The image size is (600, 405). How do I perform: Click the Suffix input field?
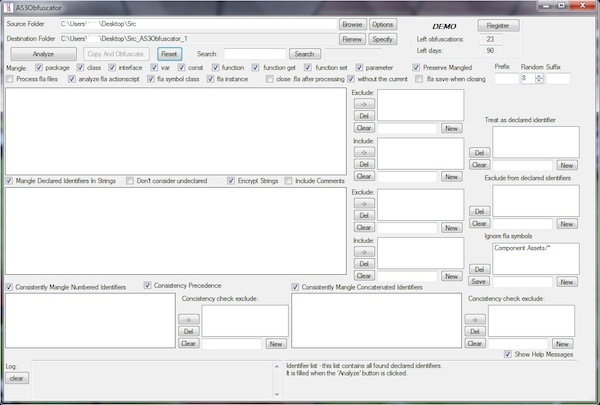(558, 78)
